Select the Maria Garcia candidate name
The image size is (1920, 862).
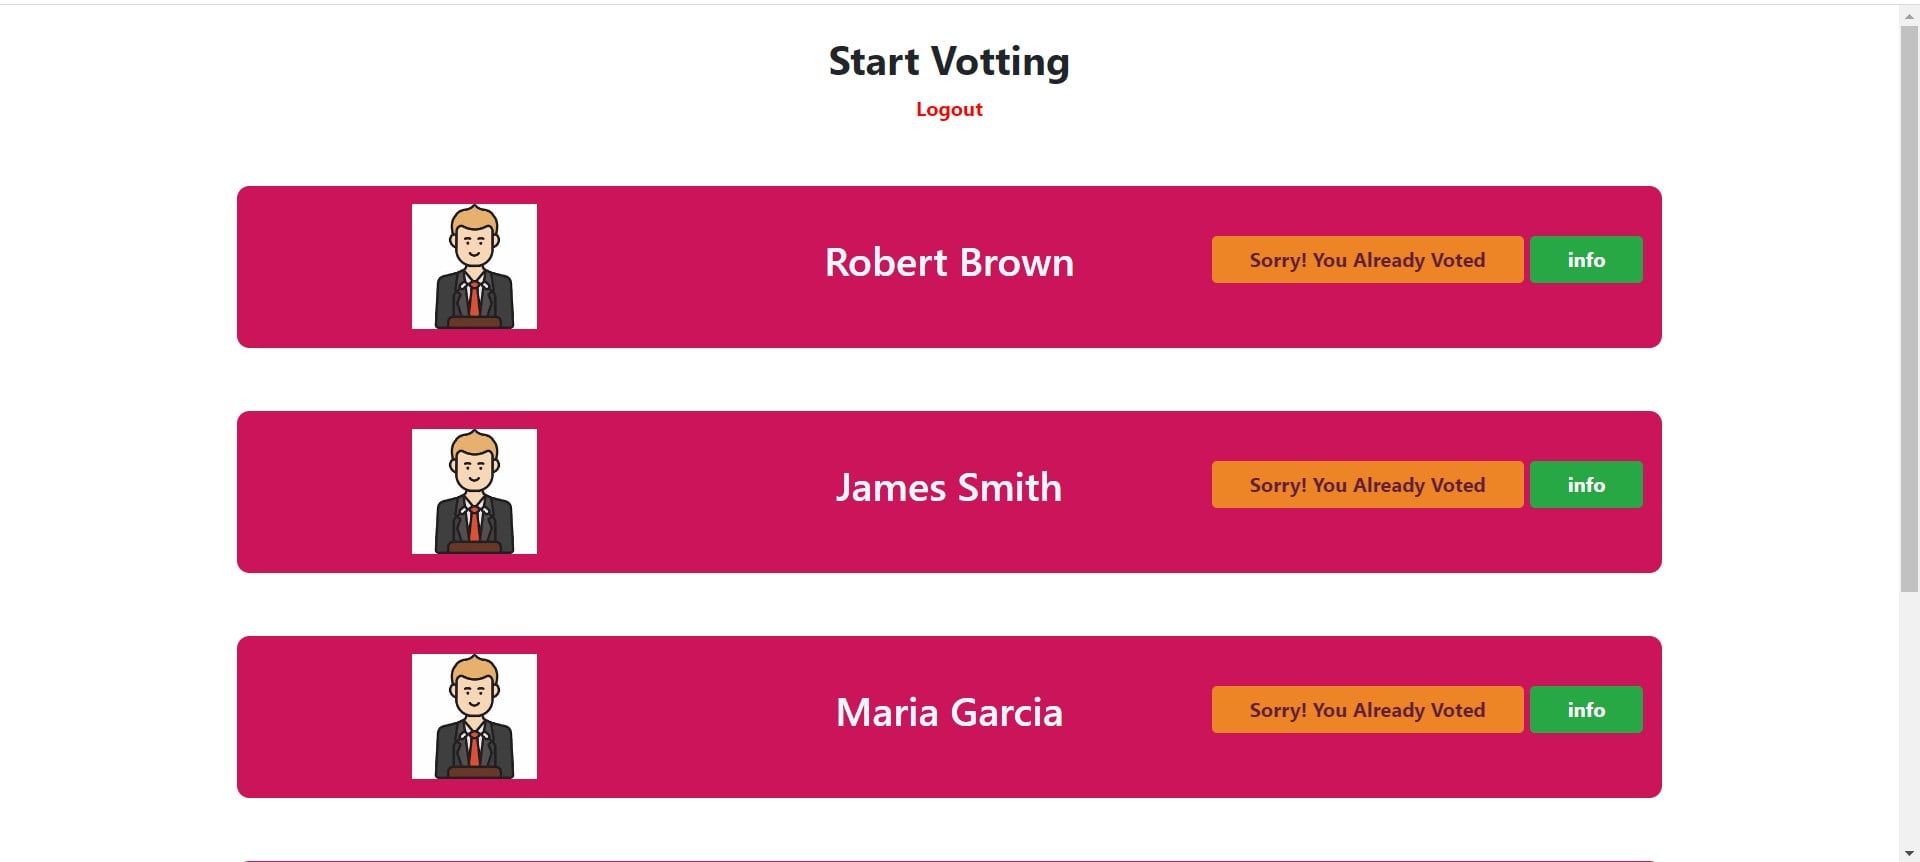[x=949, y=712]
